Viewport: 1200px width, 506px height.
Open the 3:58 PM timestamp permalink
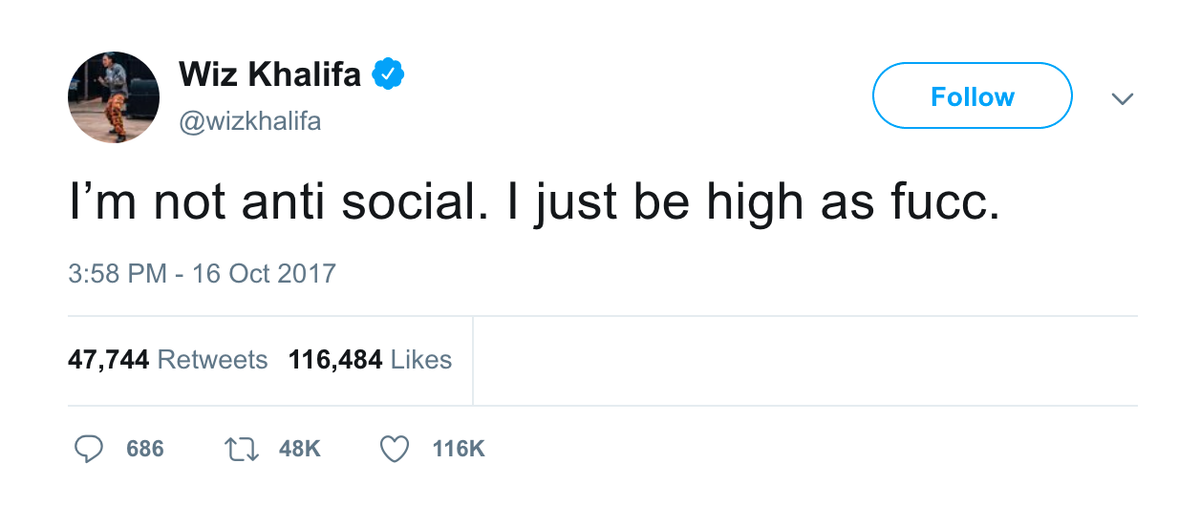tap(117, 273)
